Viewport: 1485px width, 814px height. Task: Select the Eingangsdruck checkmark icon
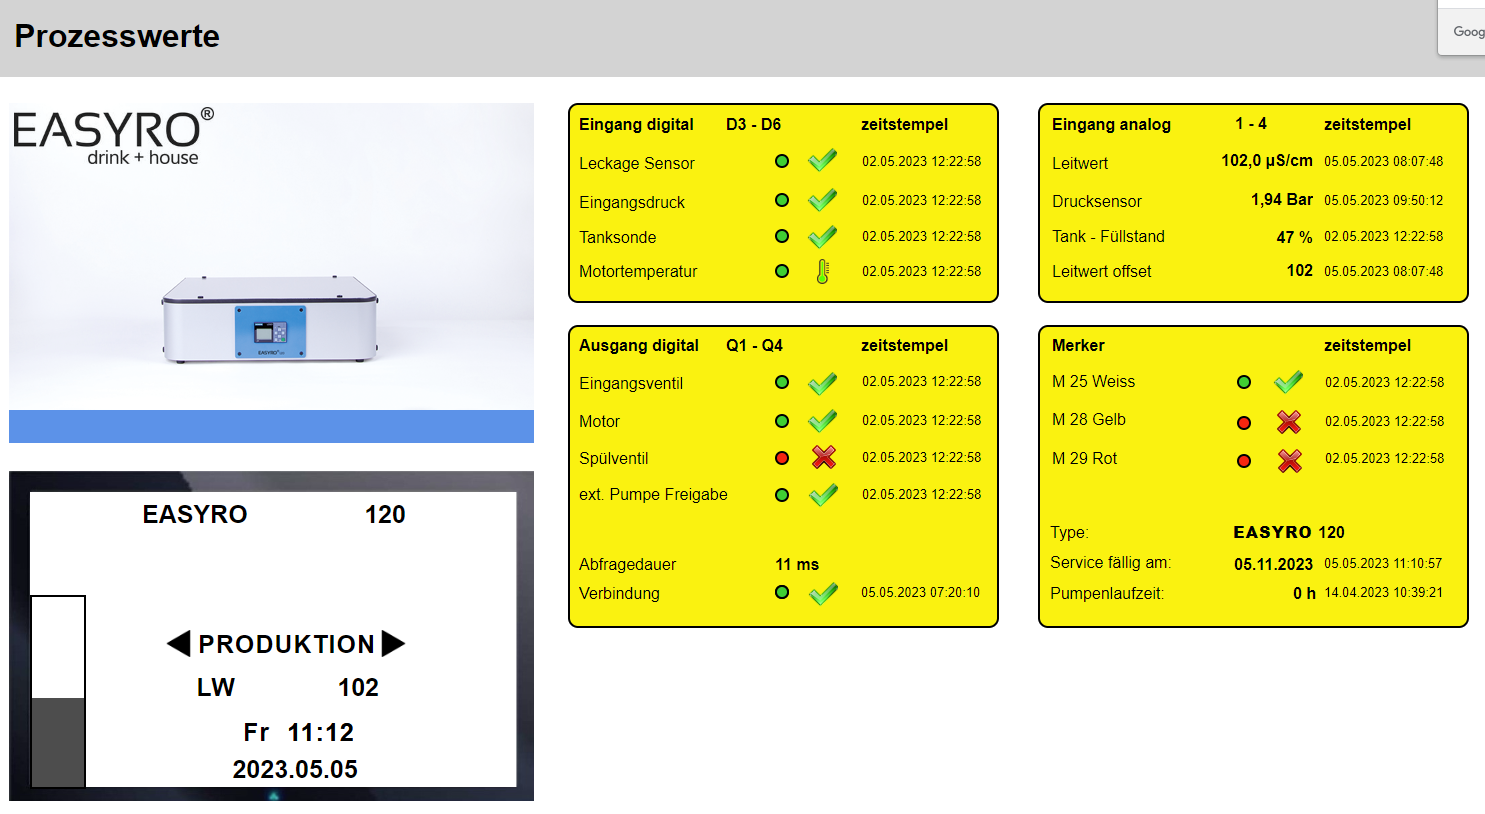point(822,200)
